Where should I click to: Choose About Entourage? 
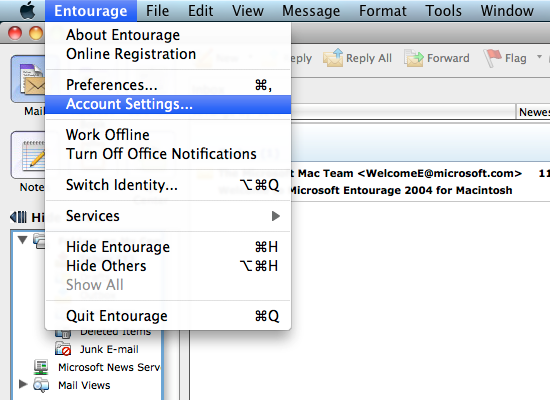point(168,35)
